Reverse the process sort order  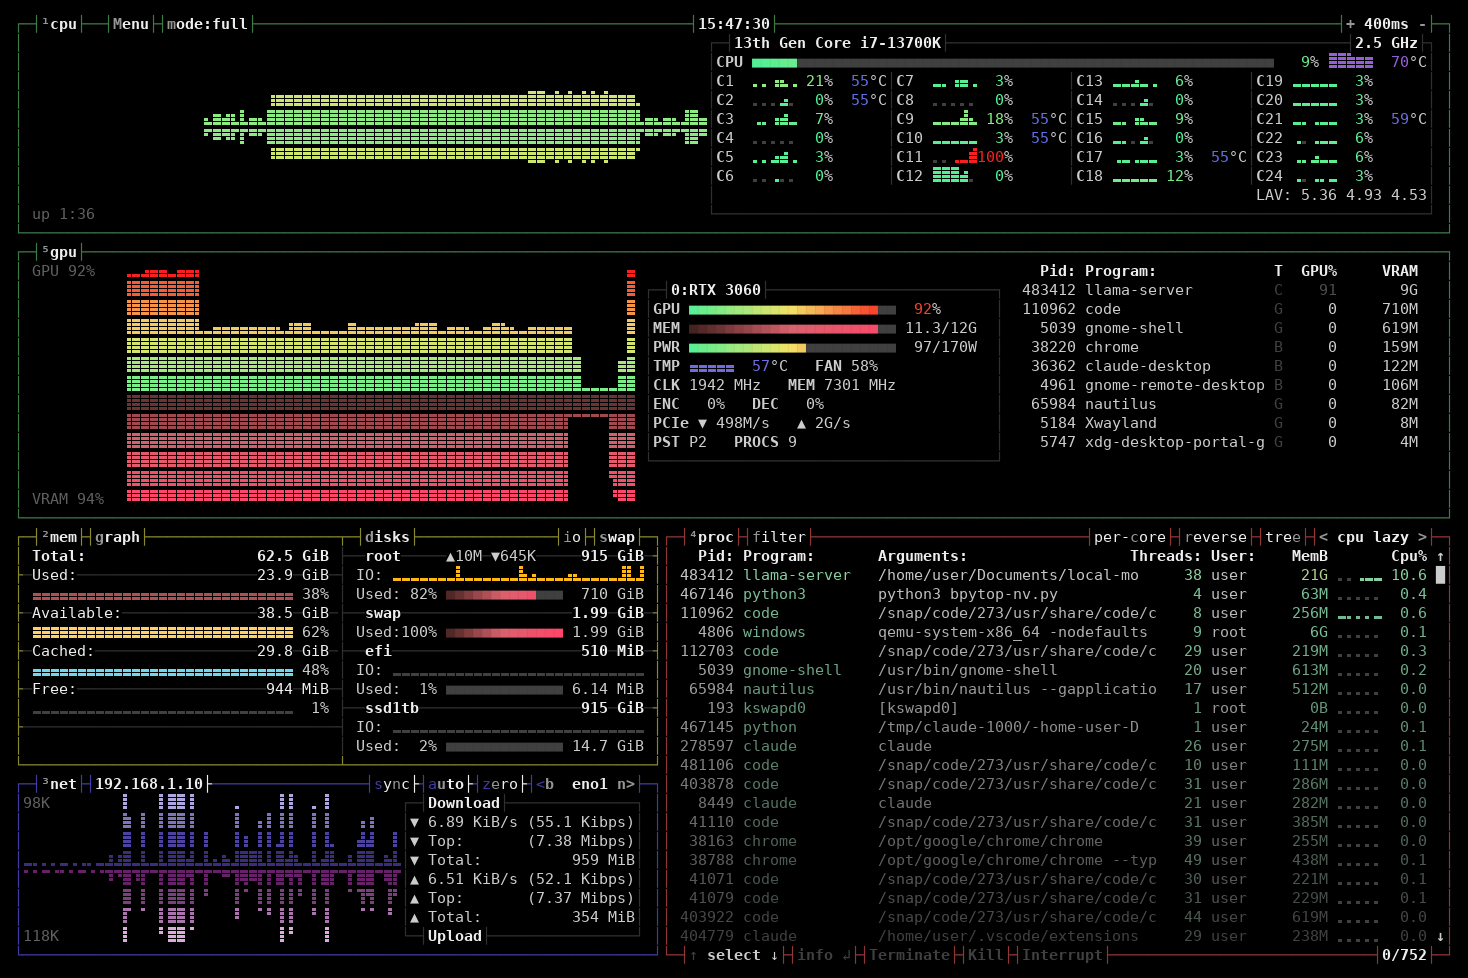point(1216,537)
